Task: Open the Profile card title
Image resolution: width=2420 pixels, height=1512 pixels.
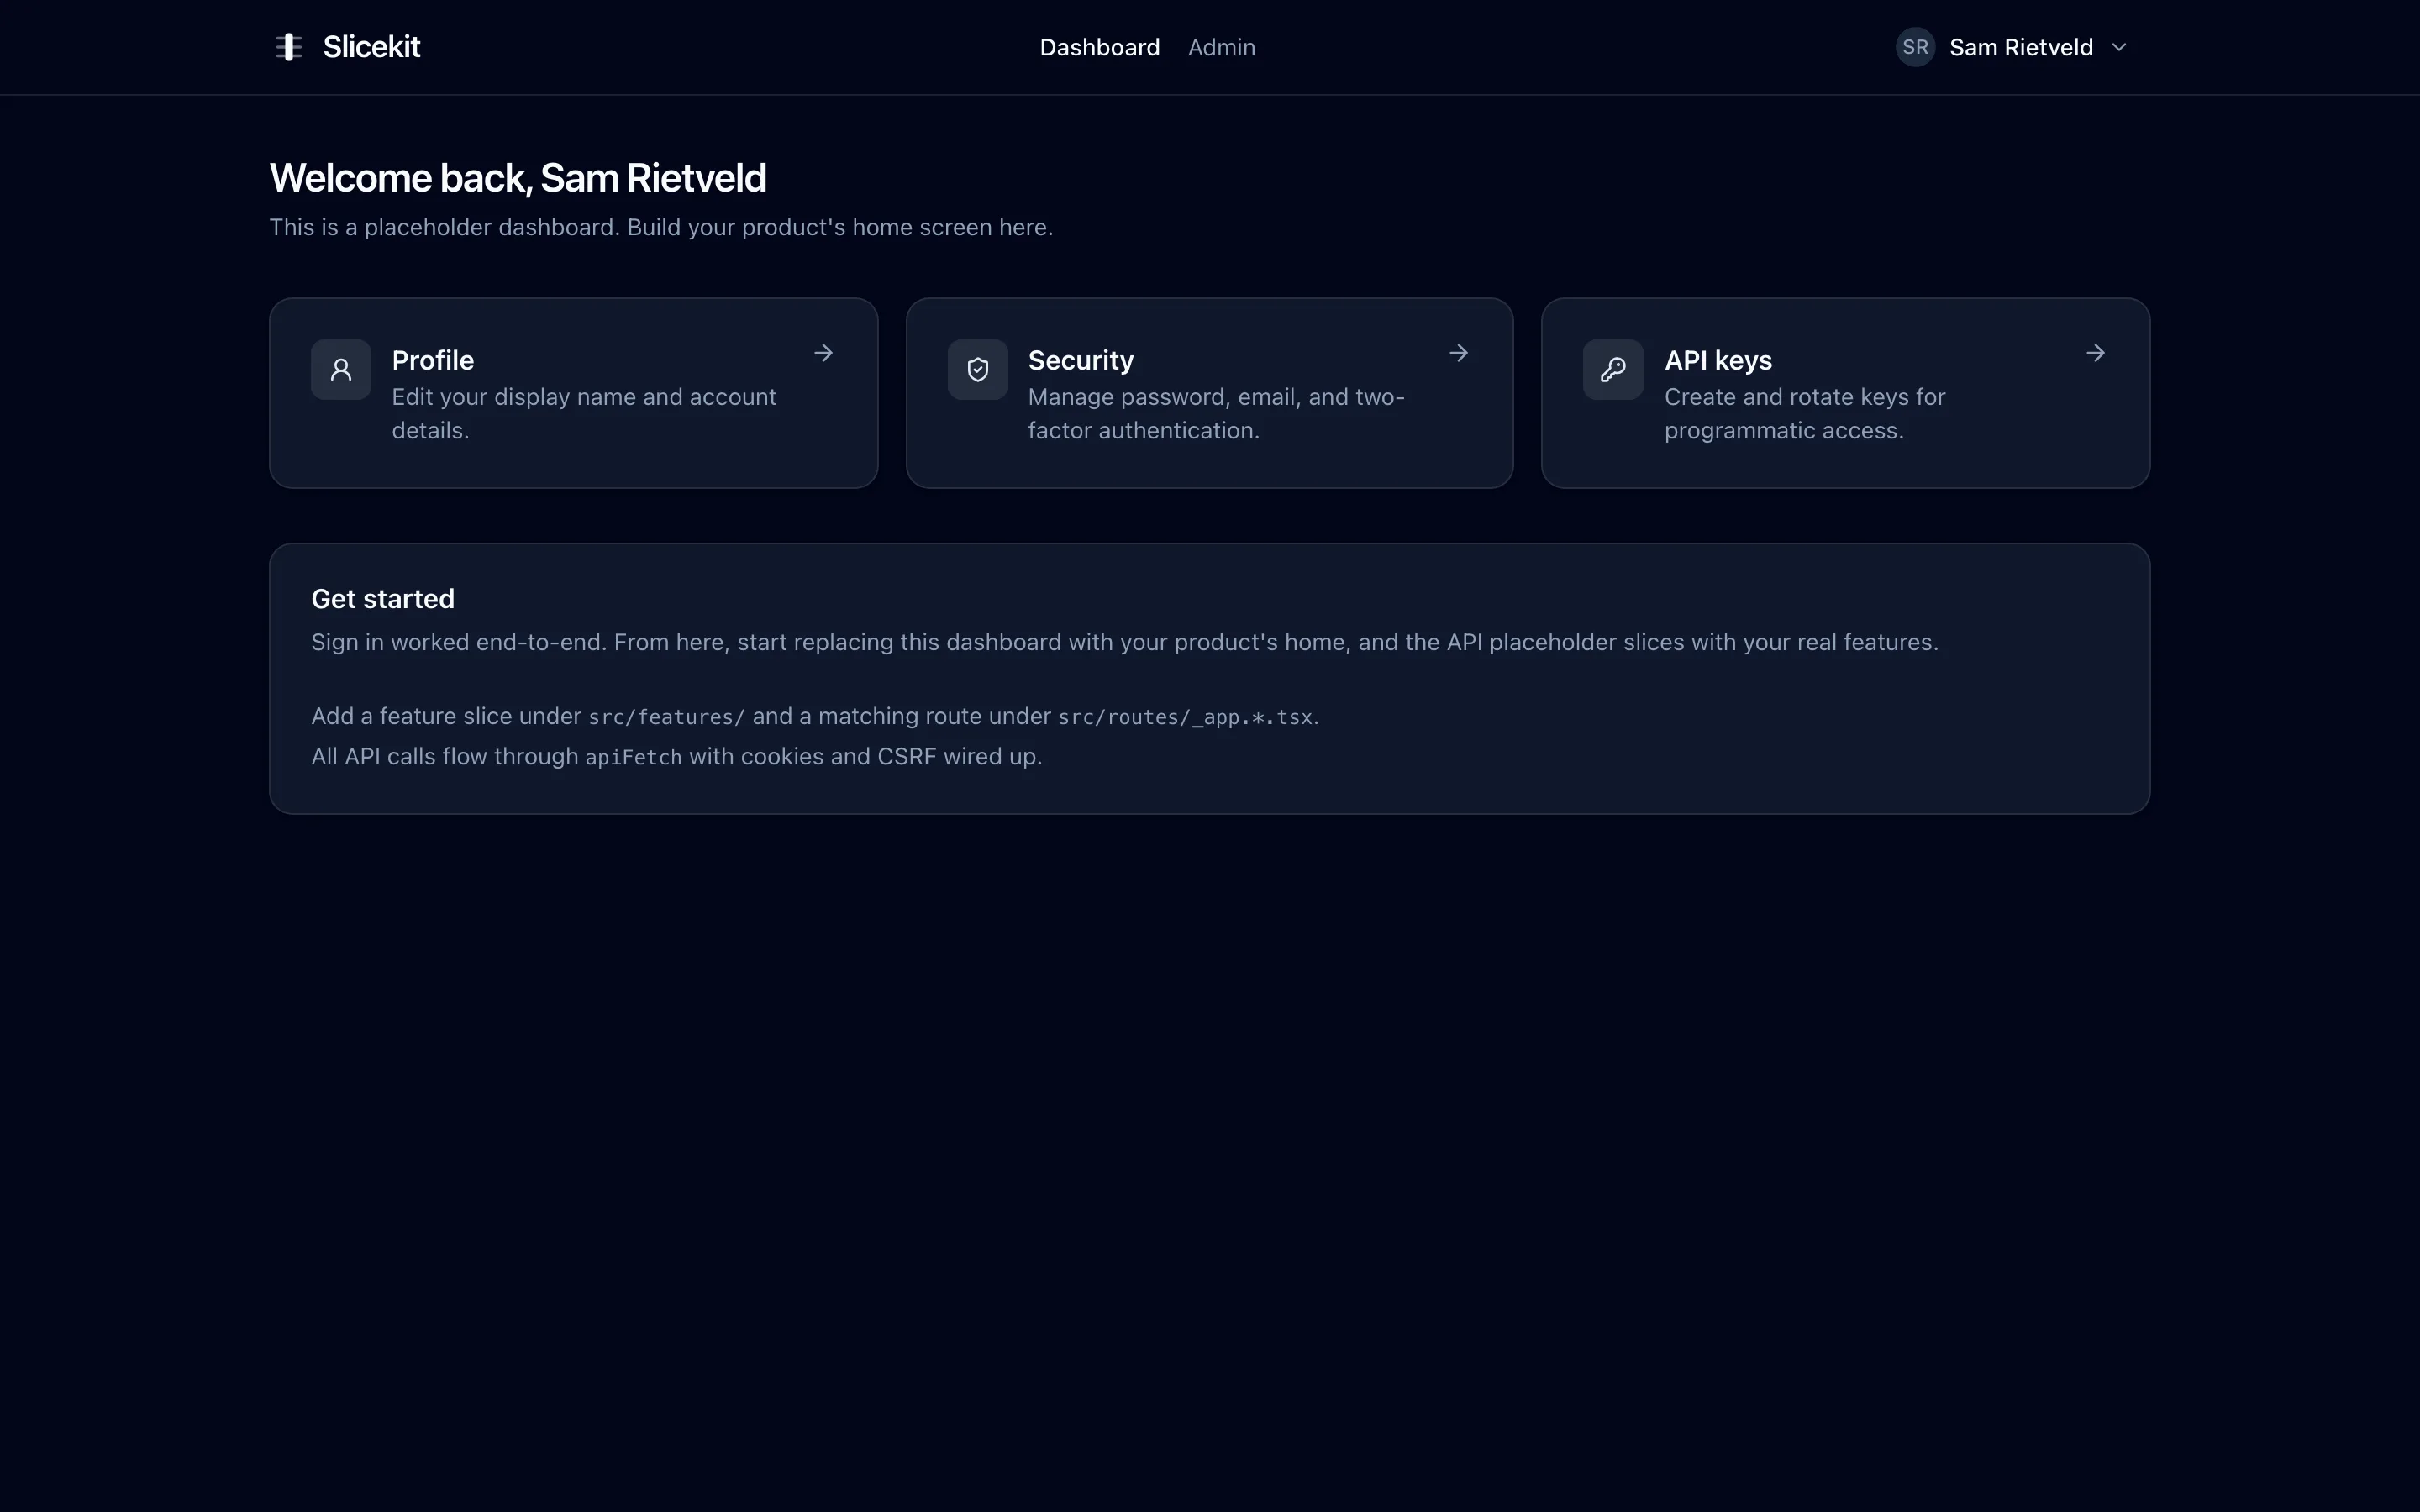Action: [x=433, y=360]
